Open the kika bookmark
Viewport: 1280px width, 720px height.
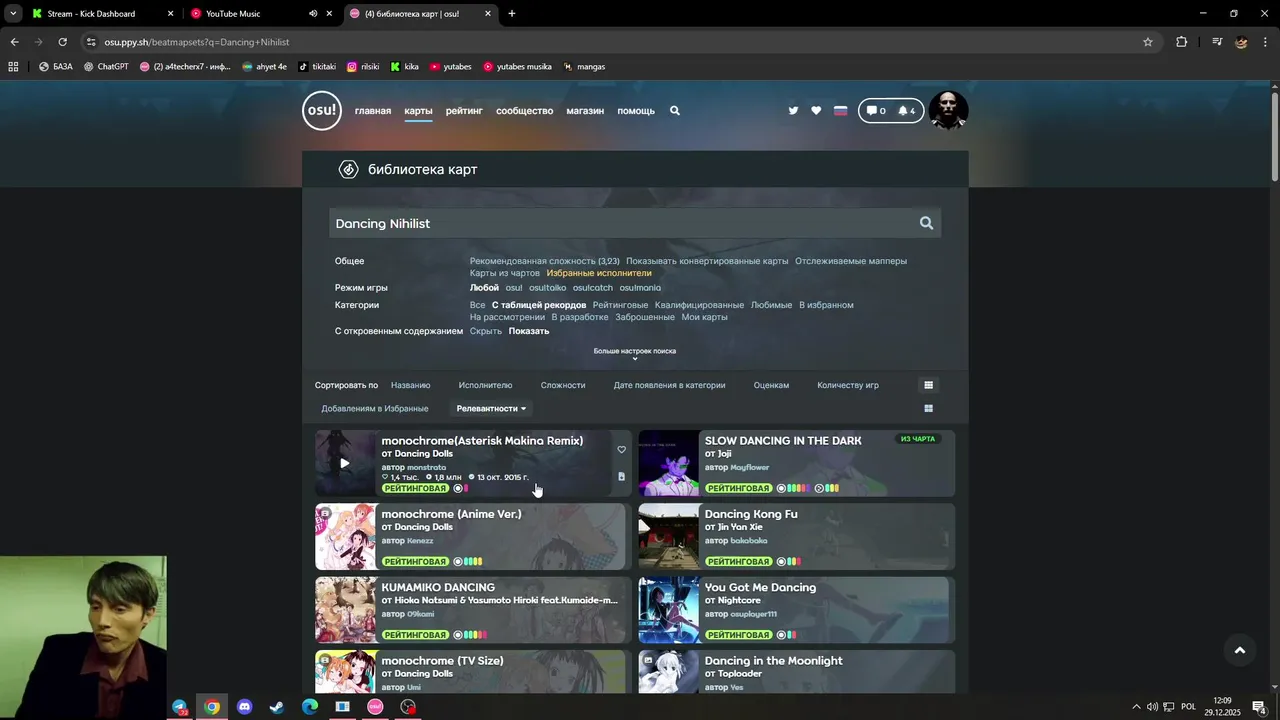click(x=405, y=67)
